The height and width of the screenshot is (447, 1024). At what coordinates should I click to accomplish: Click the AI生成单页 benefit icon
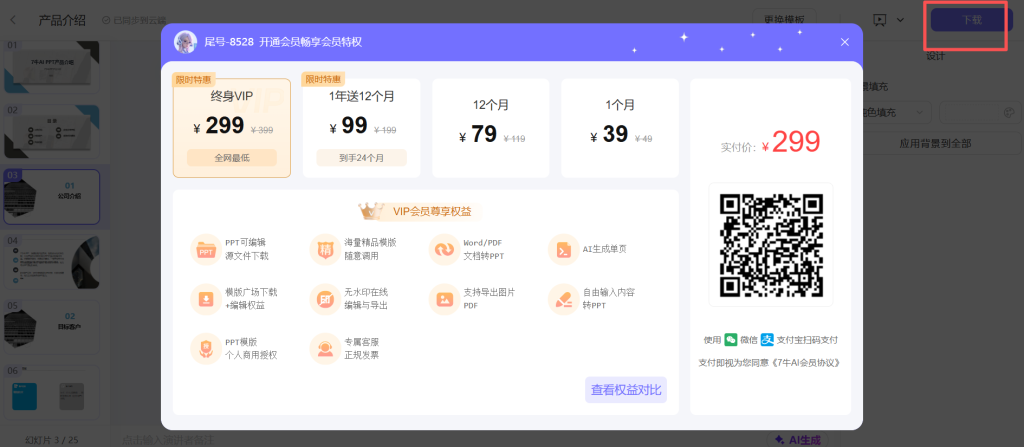click(x=563, y=249)
